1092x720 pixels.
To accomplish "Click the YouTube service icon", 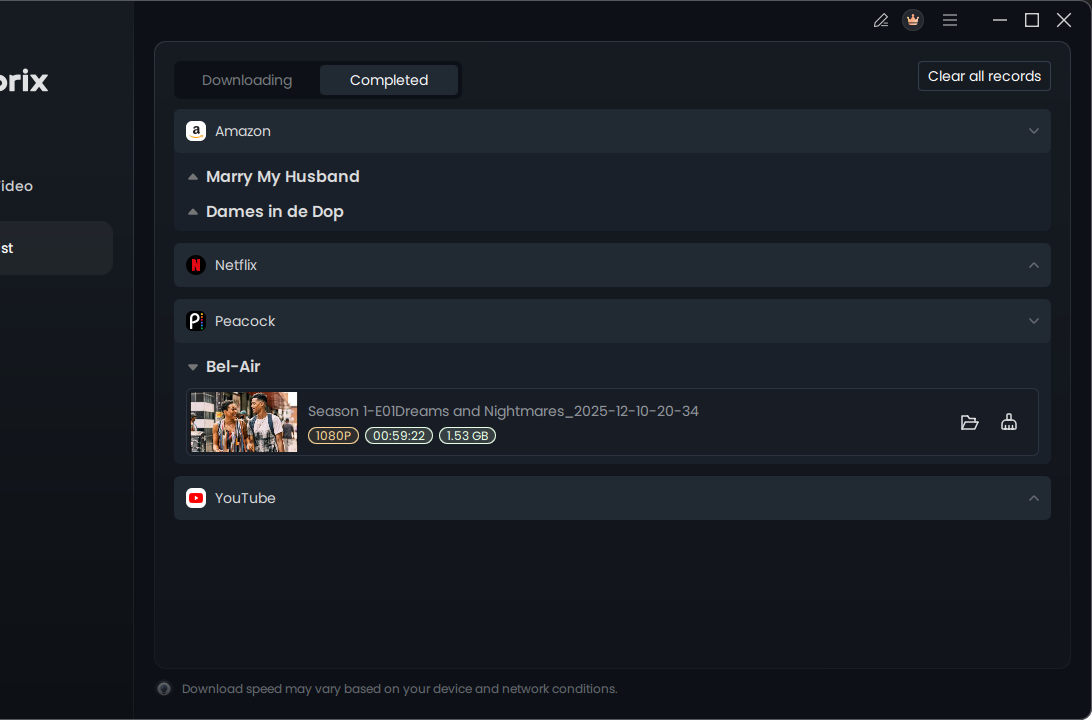I will pyautogui.click(x=195, y=497).
